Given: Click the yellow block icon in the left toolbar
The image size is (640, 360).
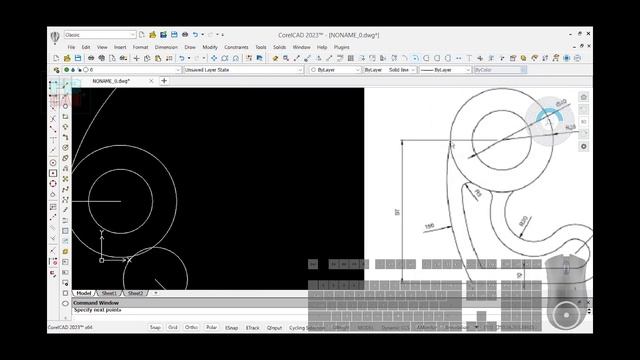Looking at the screenshot, I should point(65,251).
